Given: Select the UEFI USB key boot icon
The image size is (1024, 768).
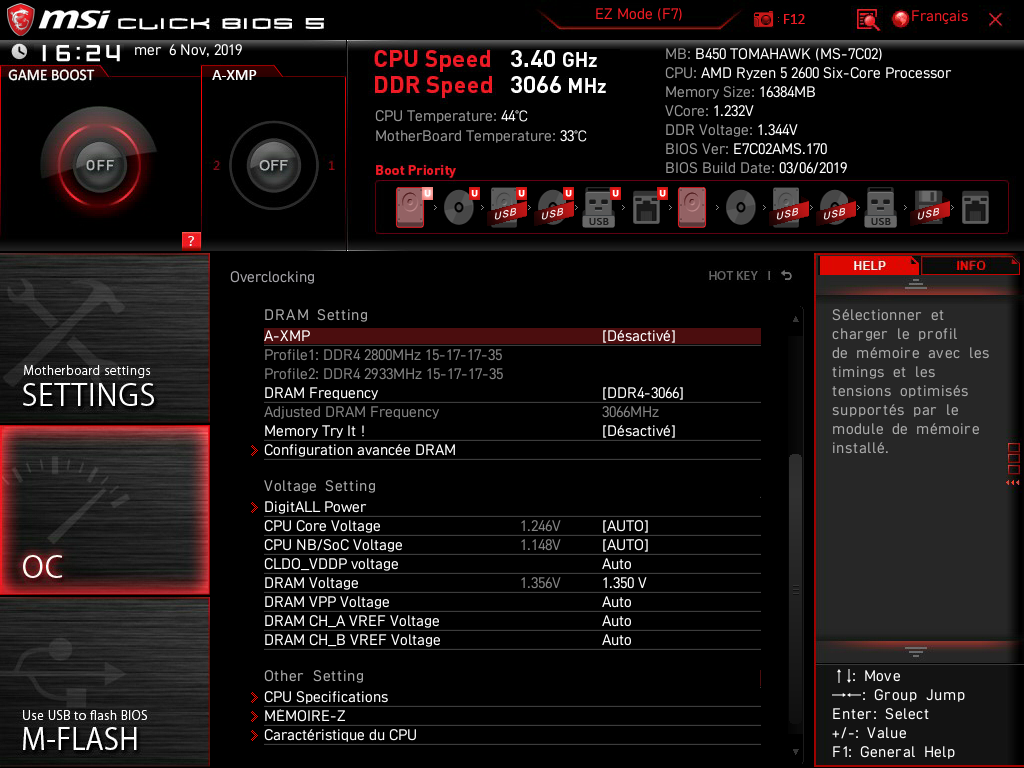Looking at the screenshot, I should pos(601,208).
